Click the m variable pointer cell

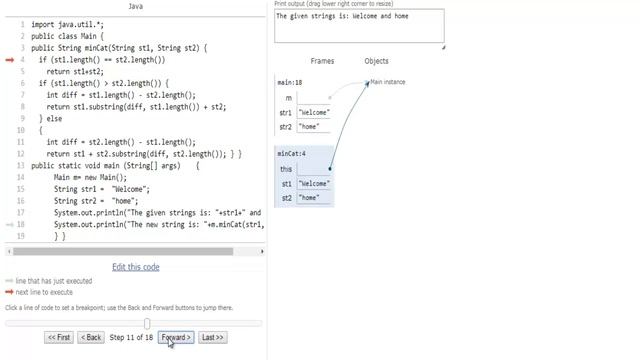(314, 98)
